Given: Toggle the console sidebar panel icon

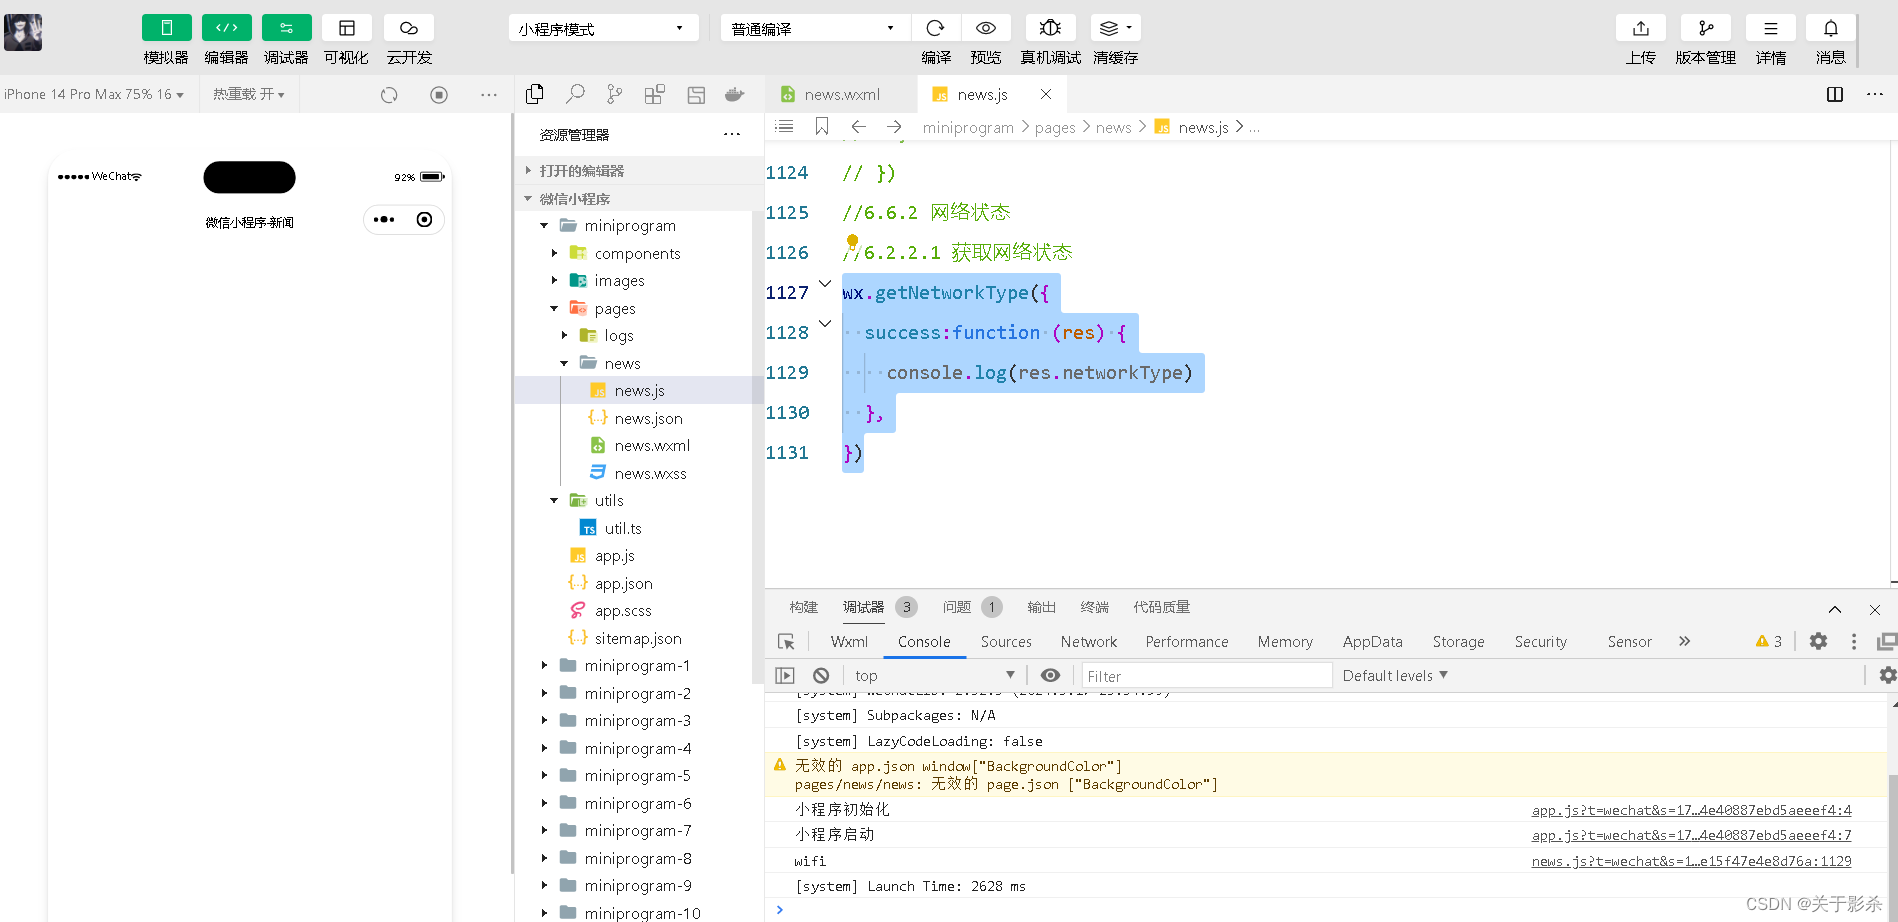Looking at the screenshot, I should point(785,676).
